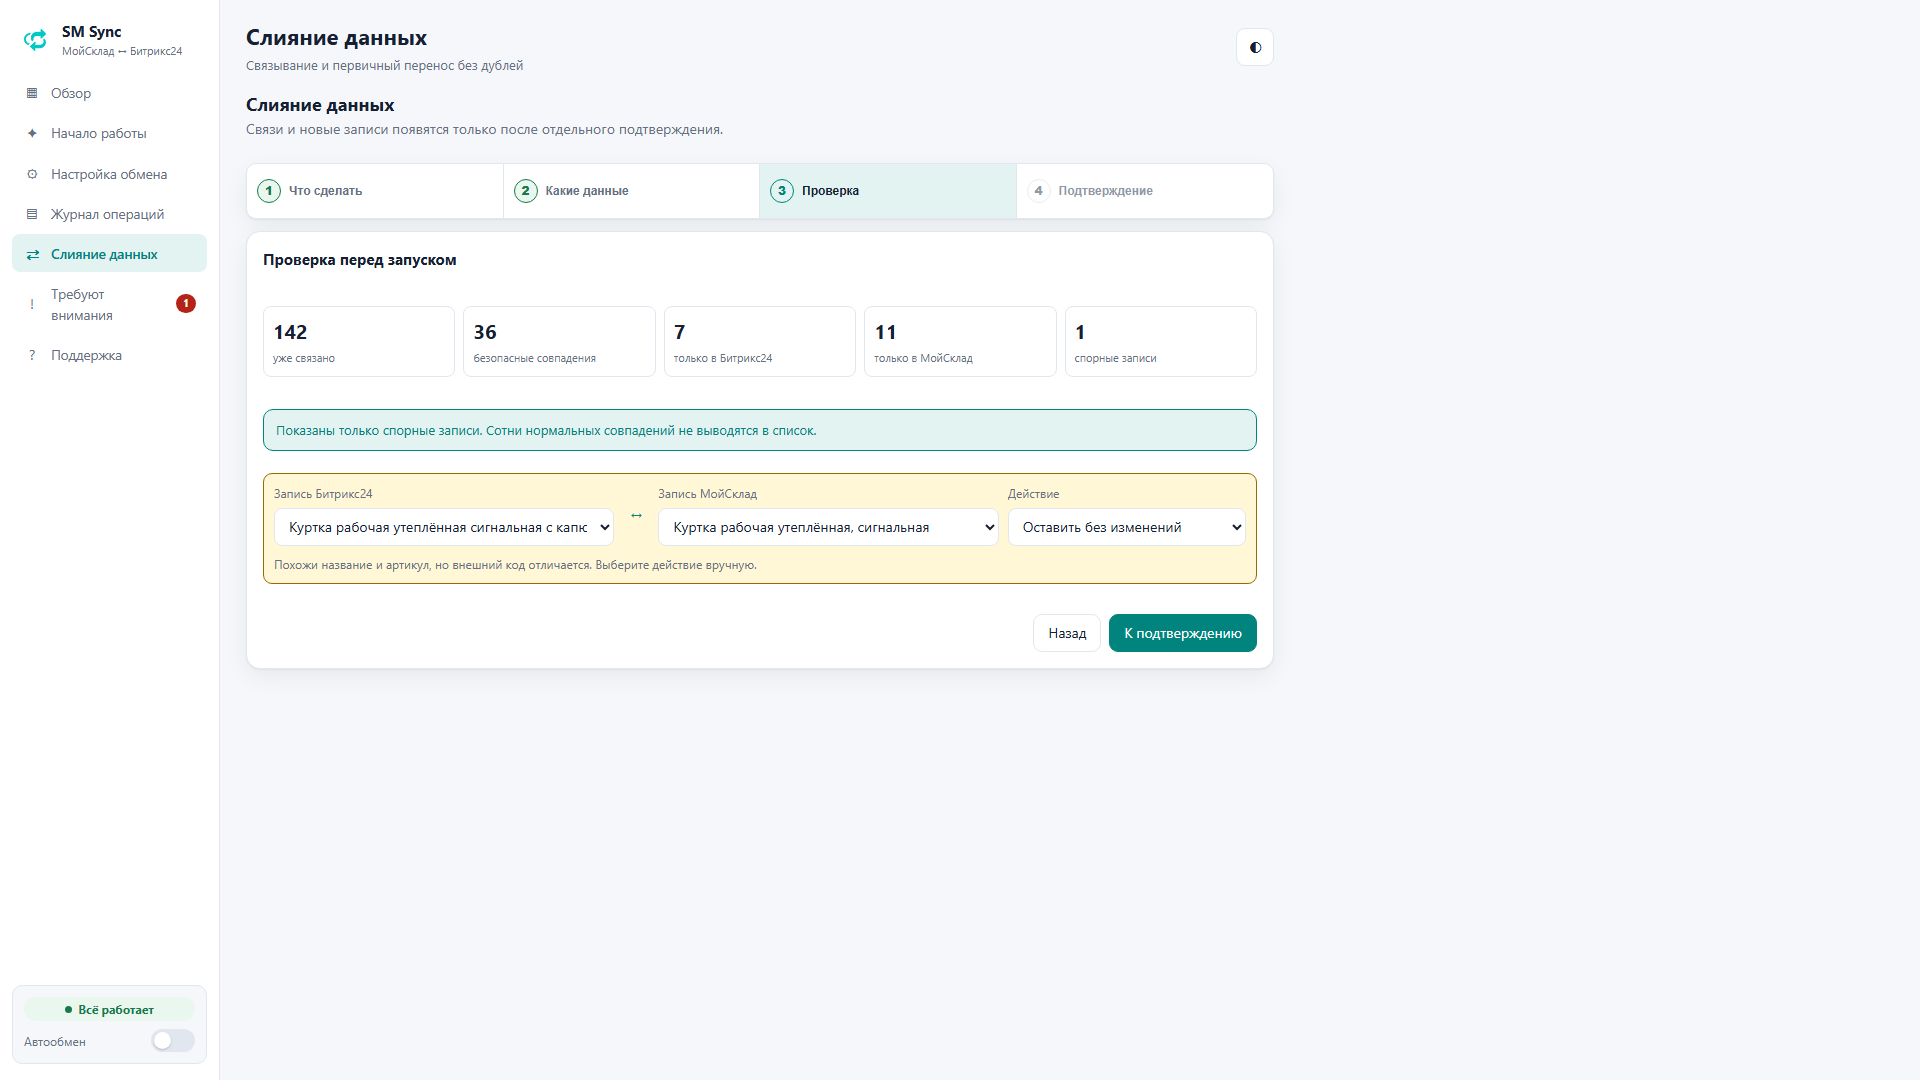The width and height of the screenshot is (1920, 1080).
Task: Click the Начало работы star icon
Action: point(32,133)
